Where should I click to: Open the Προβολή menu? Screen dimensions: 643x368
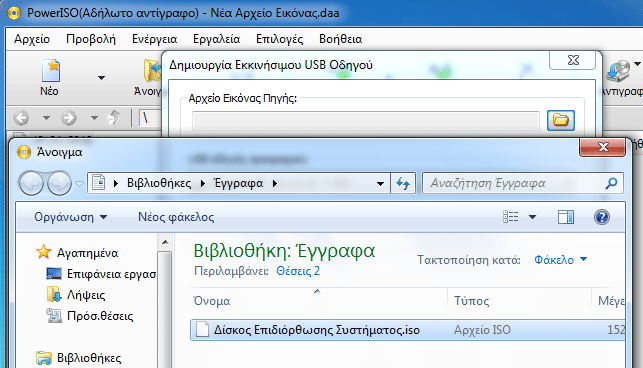point(91,39)
